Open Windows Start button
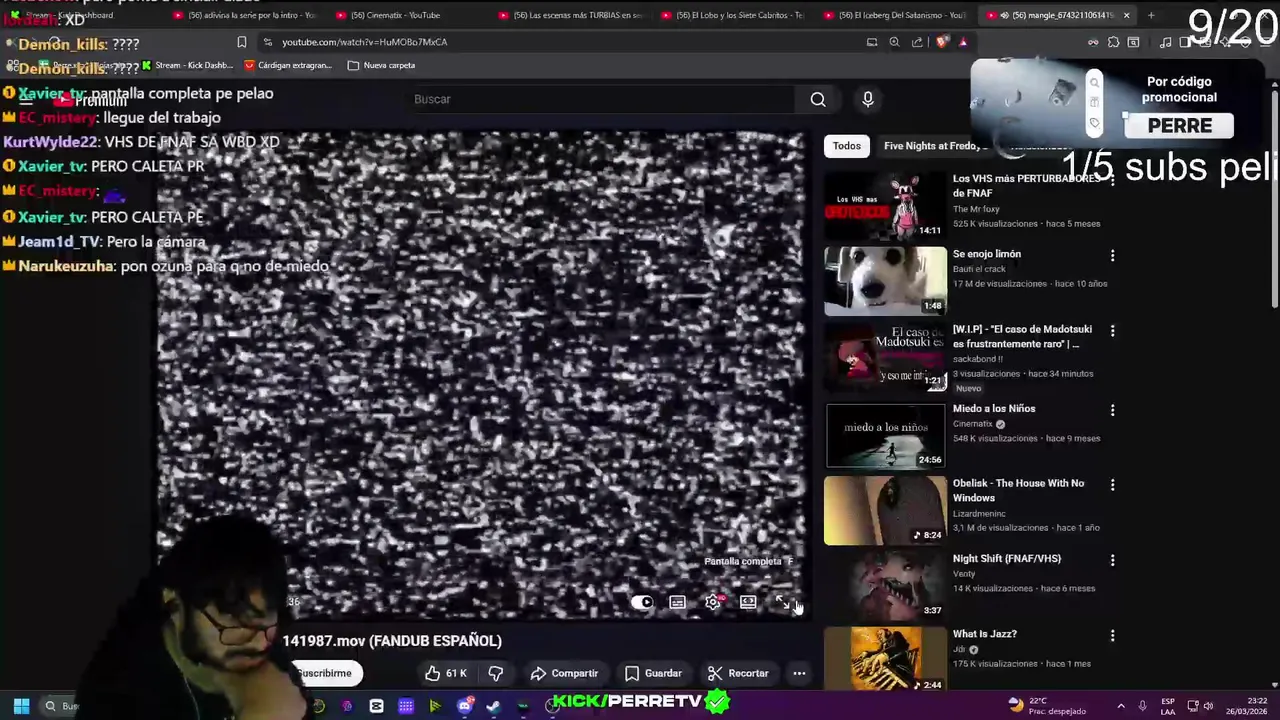Viewport: 1280px width, 720px height. coord(21,706)
